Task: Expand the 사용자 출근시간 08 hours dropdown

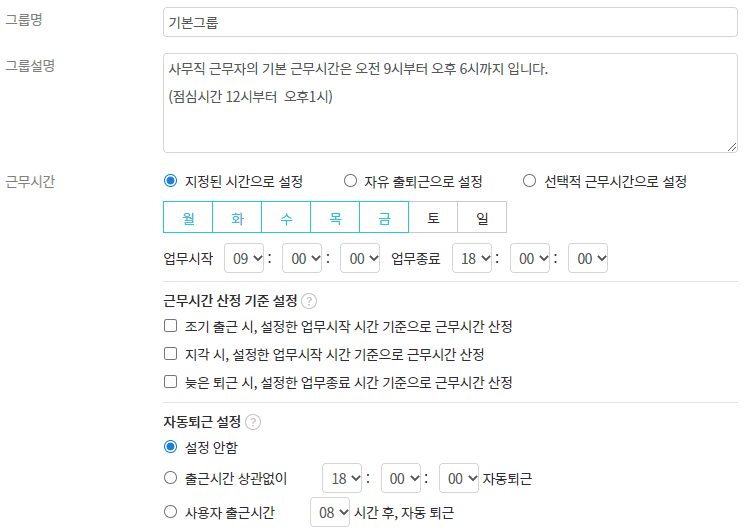Action: [x=331, y=513]
